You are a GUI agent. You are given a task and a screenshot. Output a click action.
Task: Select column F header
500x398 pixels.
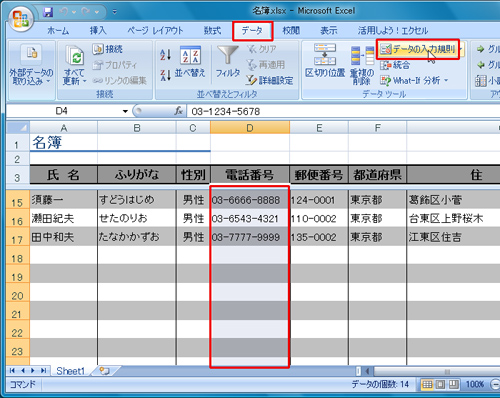tap(377, 128)
